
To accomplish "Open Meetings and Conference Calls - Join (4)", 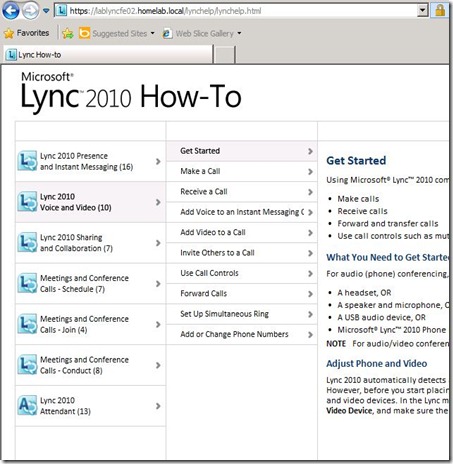I will click(91, 324).
